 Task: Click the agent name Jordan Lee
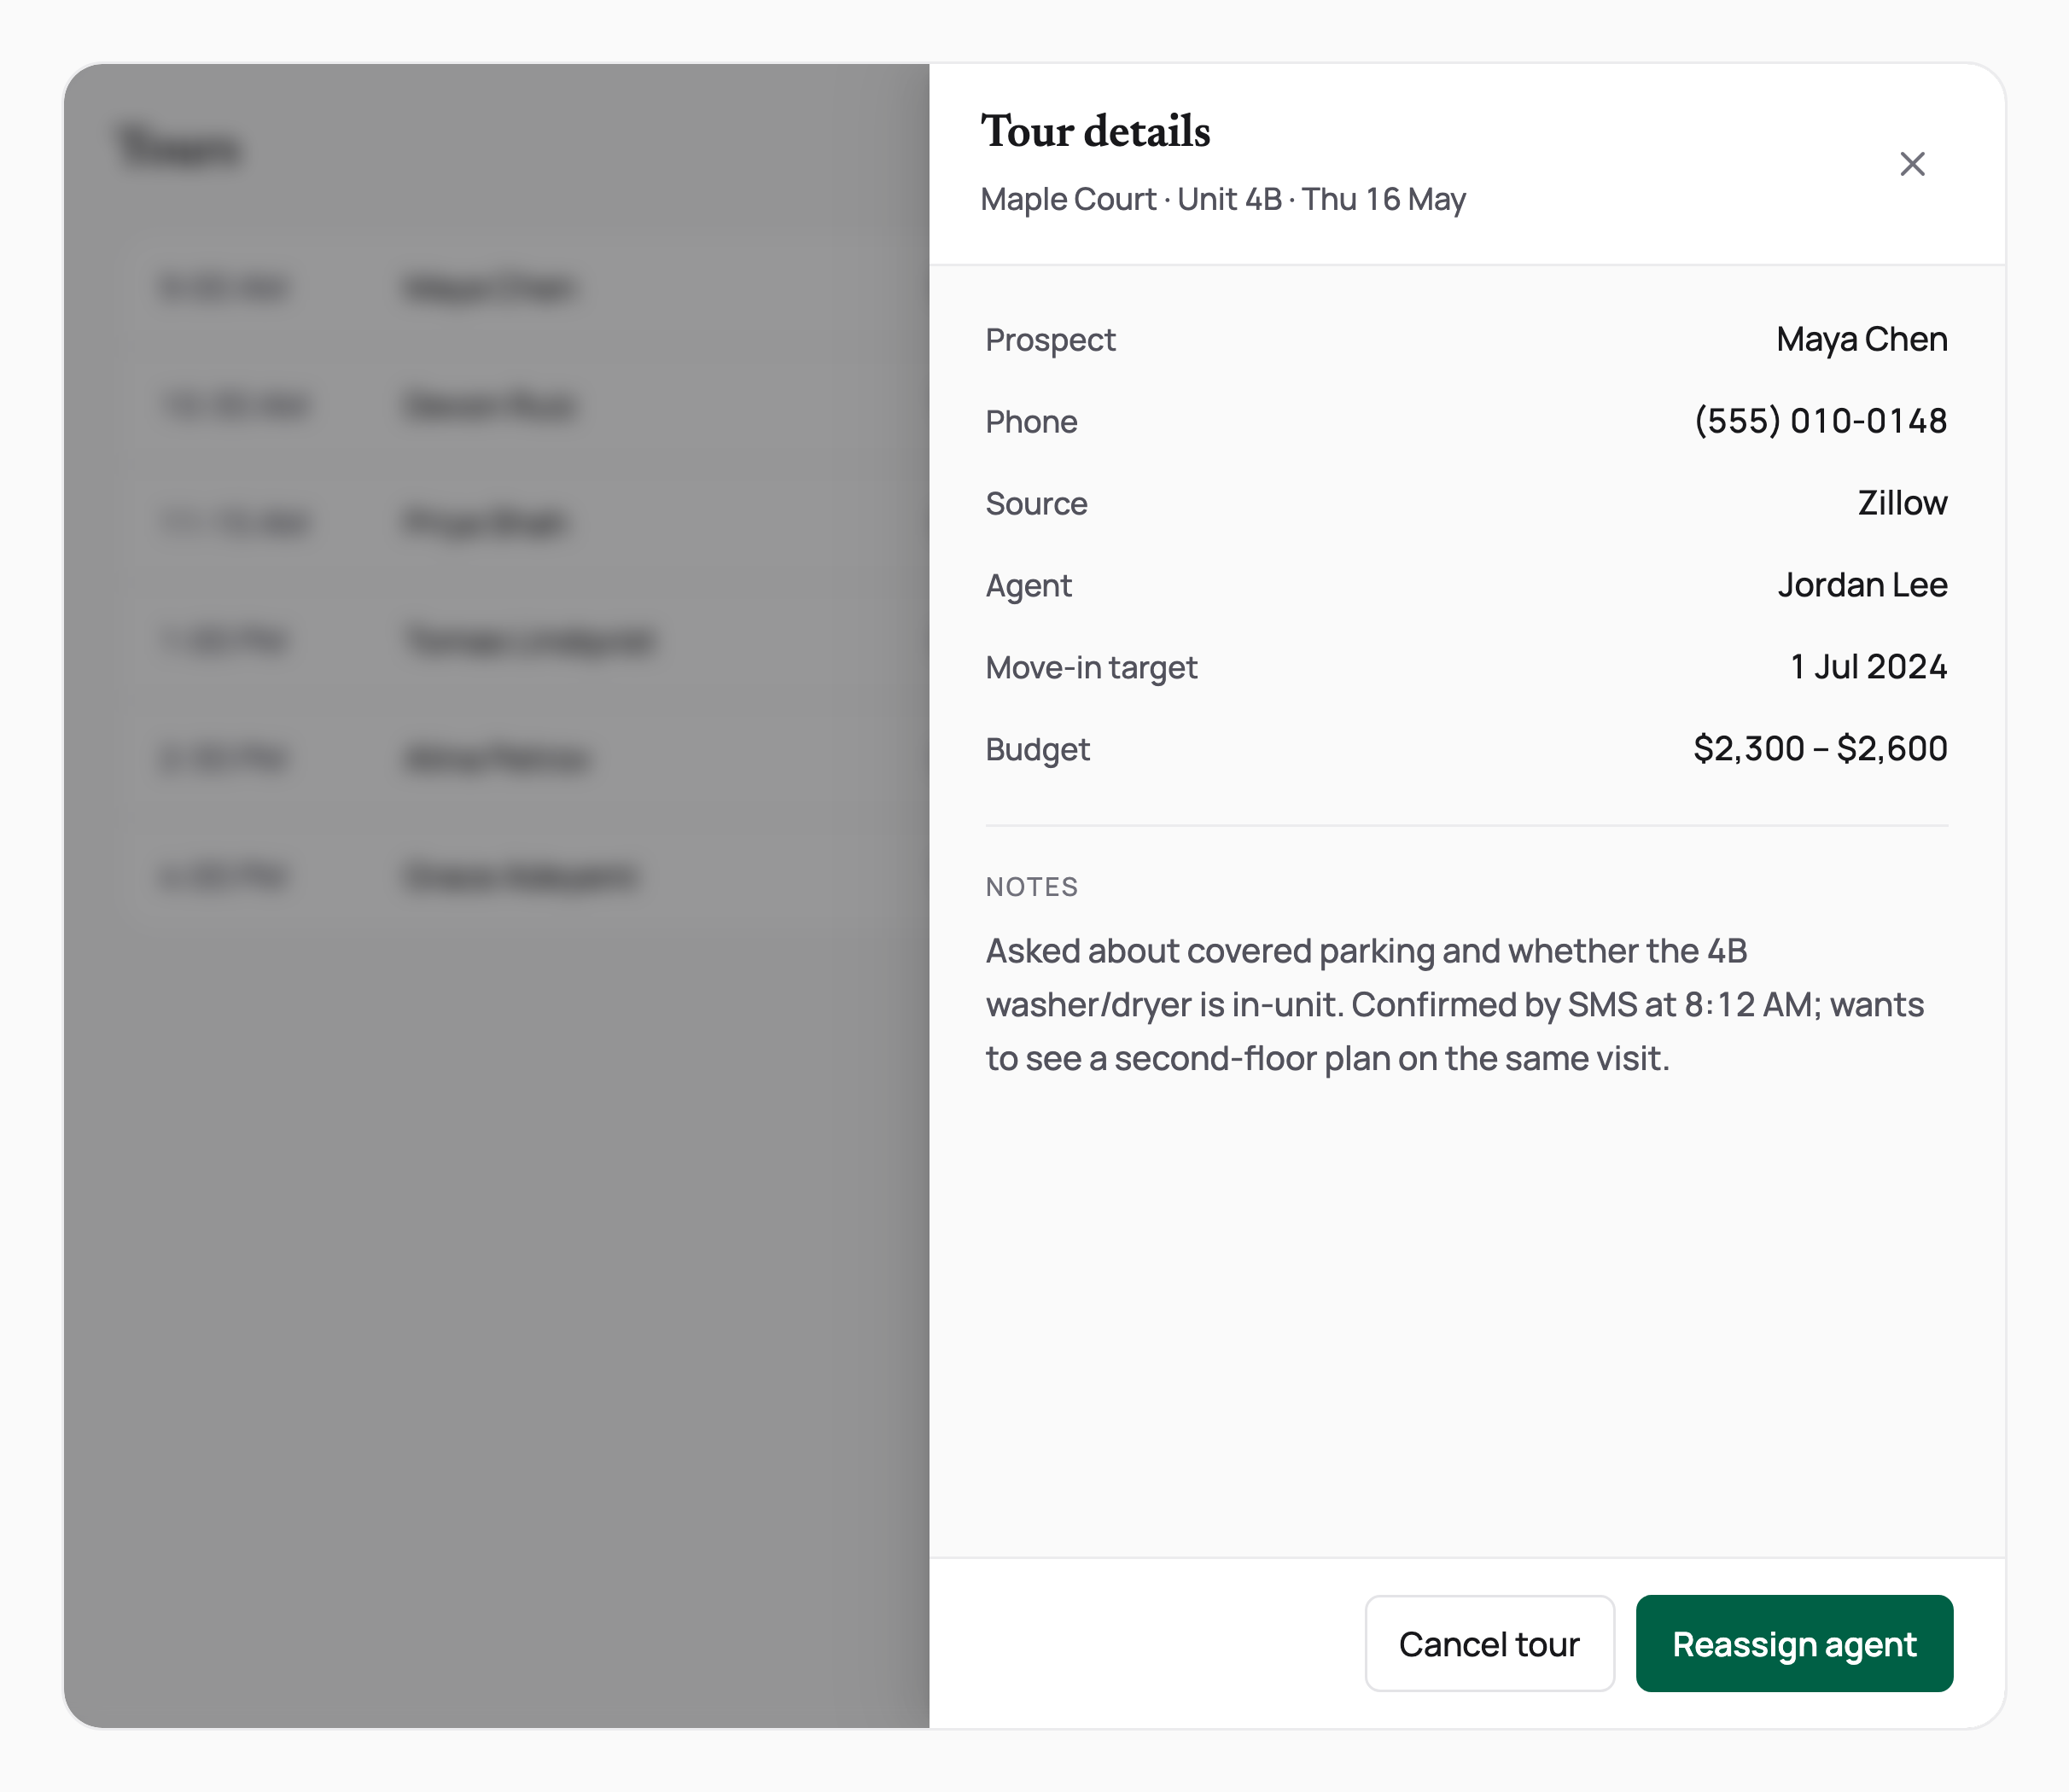[x=1862, y=585]
